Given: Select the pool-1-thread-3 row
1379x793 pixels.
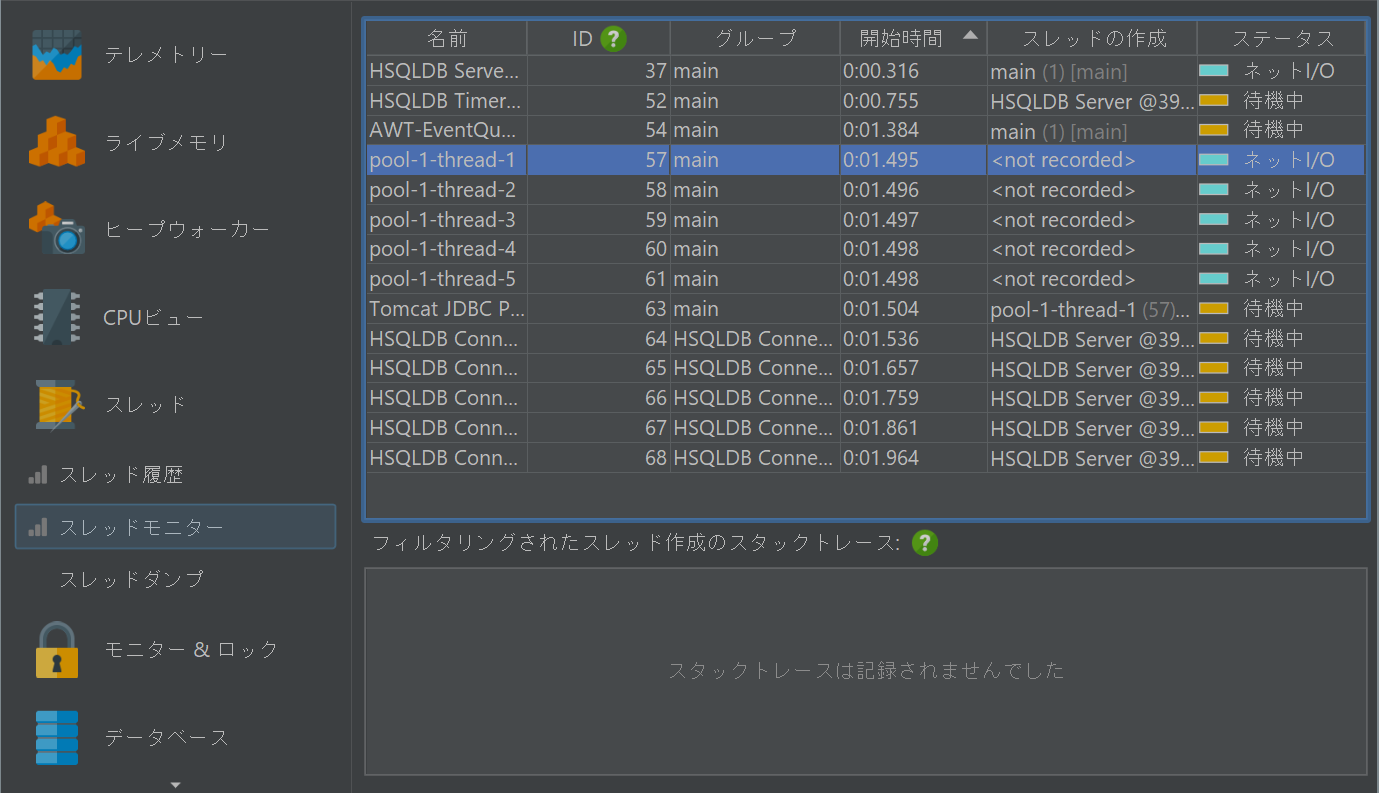Looking at the screenshot, I should coord(865,220).
